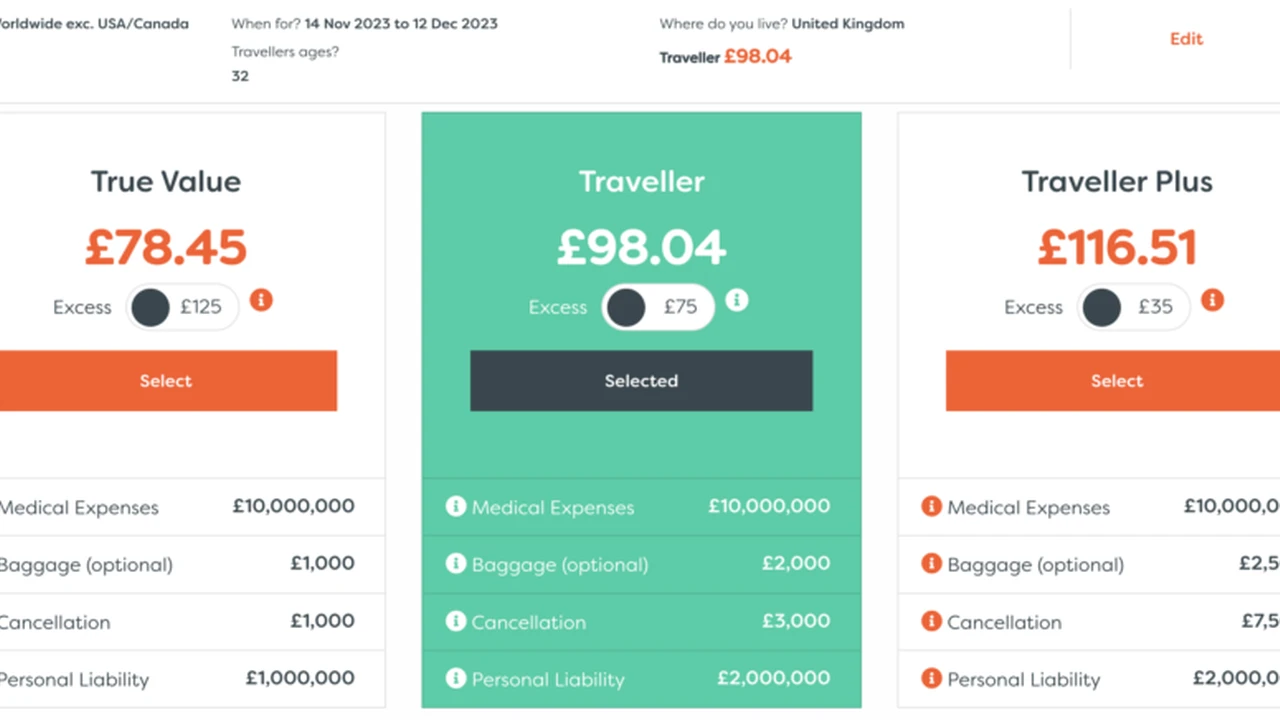Click the Edit link to change trip details
This screenshot has height=720, width=1280.
click(1186, 39)
